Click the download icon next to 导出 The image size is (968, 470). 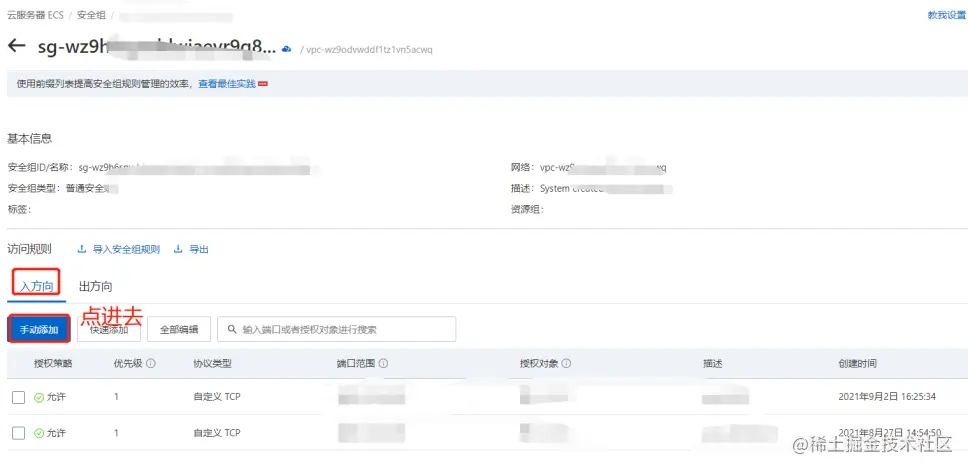178,250
